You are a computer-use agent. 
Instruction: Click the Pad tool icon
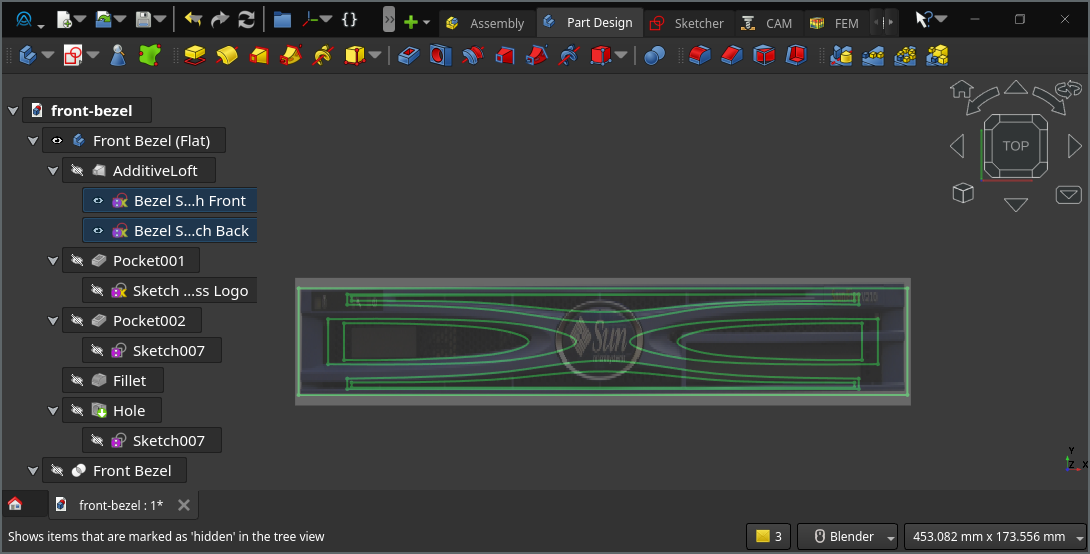tap(195, 56)
